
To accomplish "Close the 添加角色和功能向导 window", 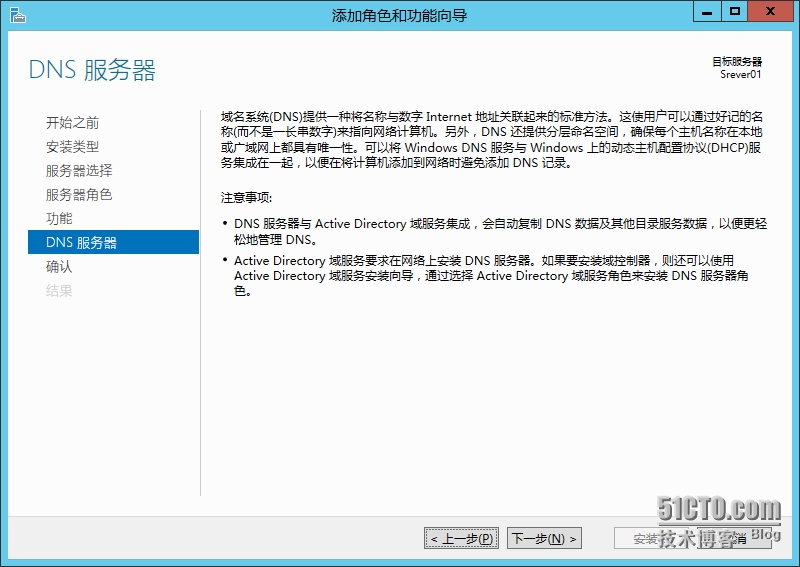I will pyautogui.click(x=771, y=12).
